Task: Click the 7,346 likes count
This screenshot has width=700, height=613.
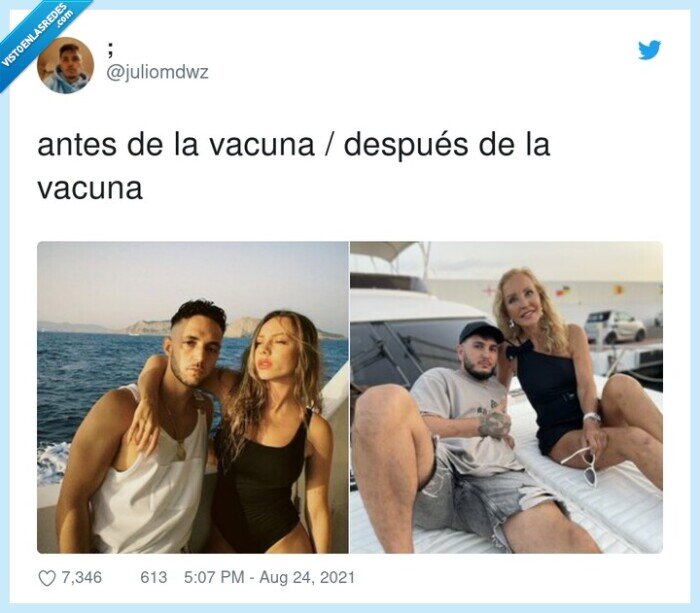Action: (x=82, y=577)
